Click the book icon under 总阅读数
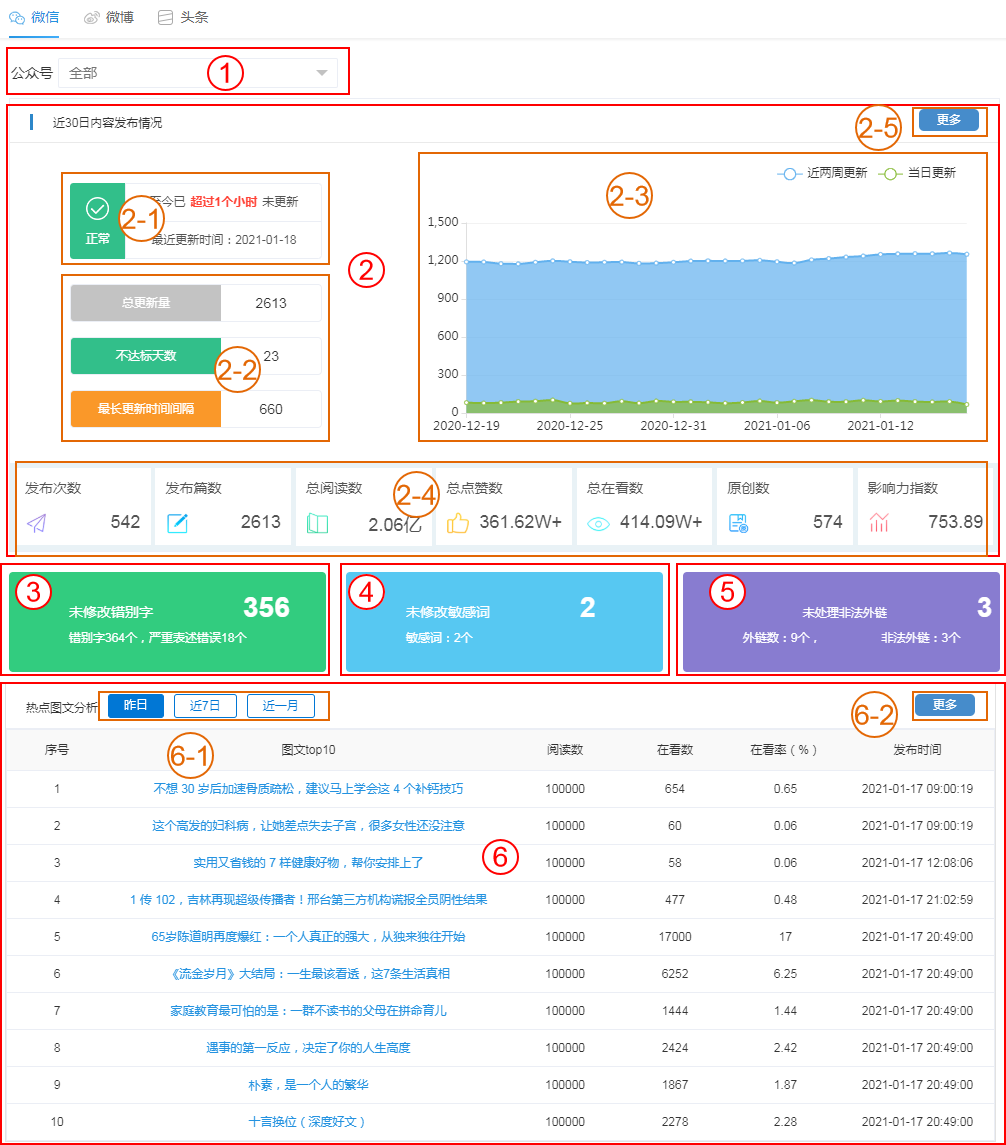 [317, 522]
